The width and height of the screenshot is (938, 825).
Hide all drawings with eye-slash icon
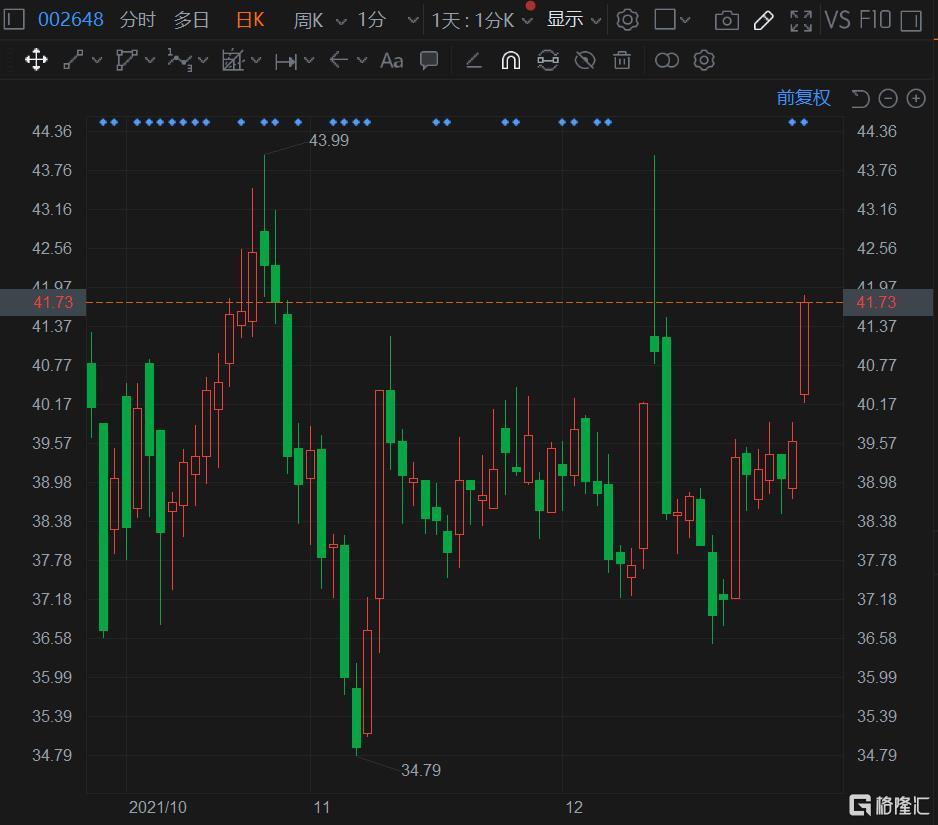[585, 60]
